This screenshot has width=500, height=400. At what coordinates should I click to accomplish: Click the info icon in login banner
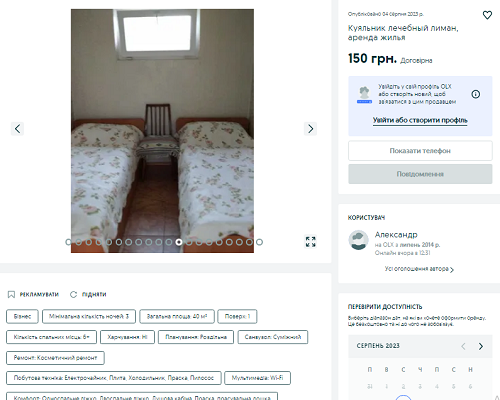coord(476,94)
